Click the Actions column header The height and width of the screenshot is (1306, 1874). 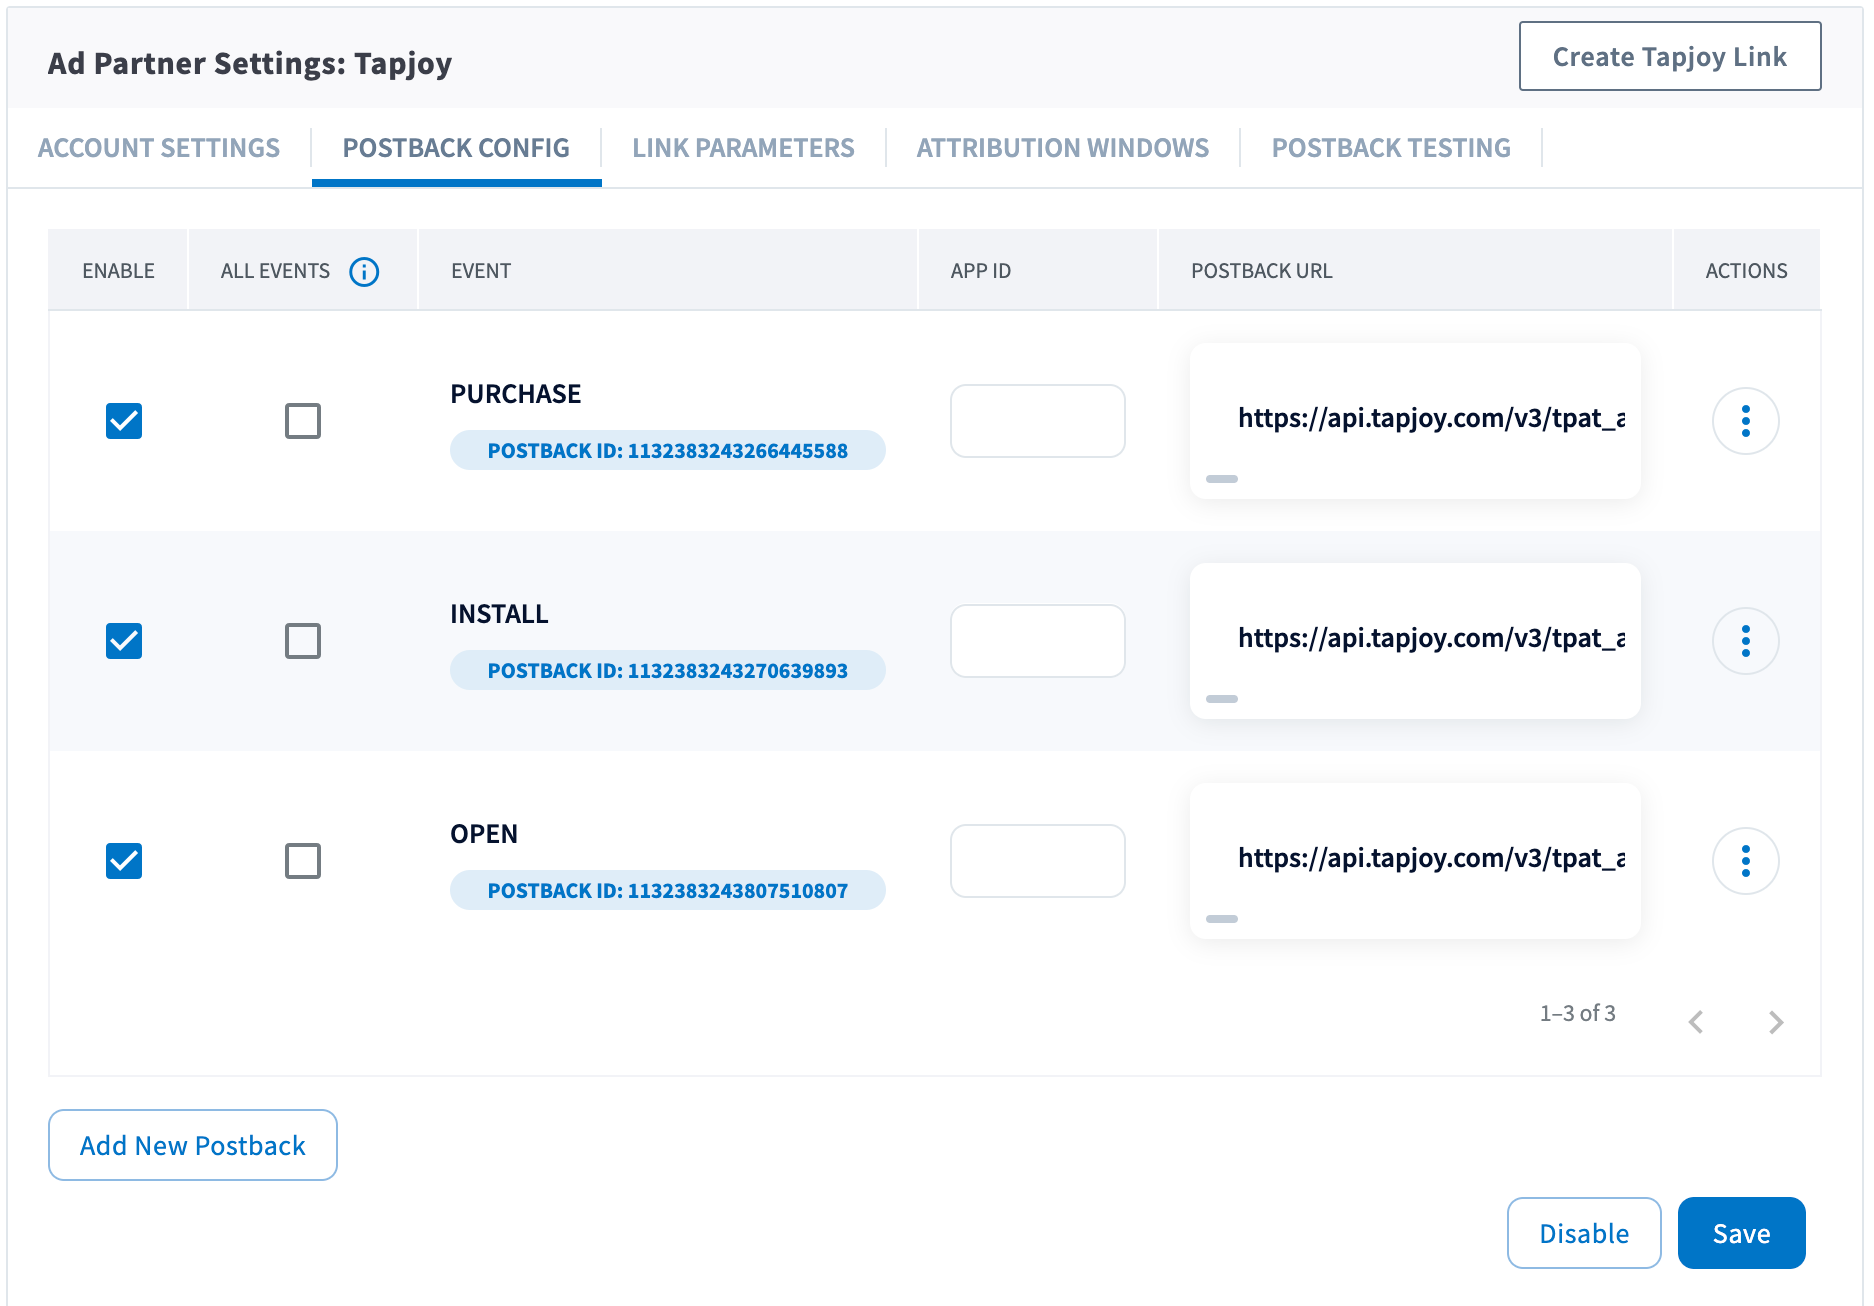pyautogui.click(x=1746, y=271)
